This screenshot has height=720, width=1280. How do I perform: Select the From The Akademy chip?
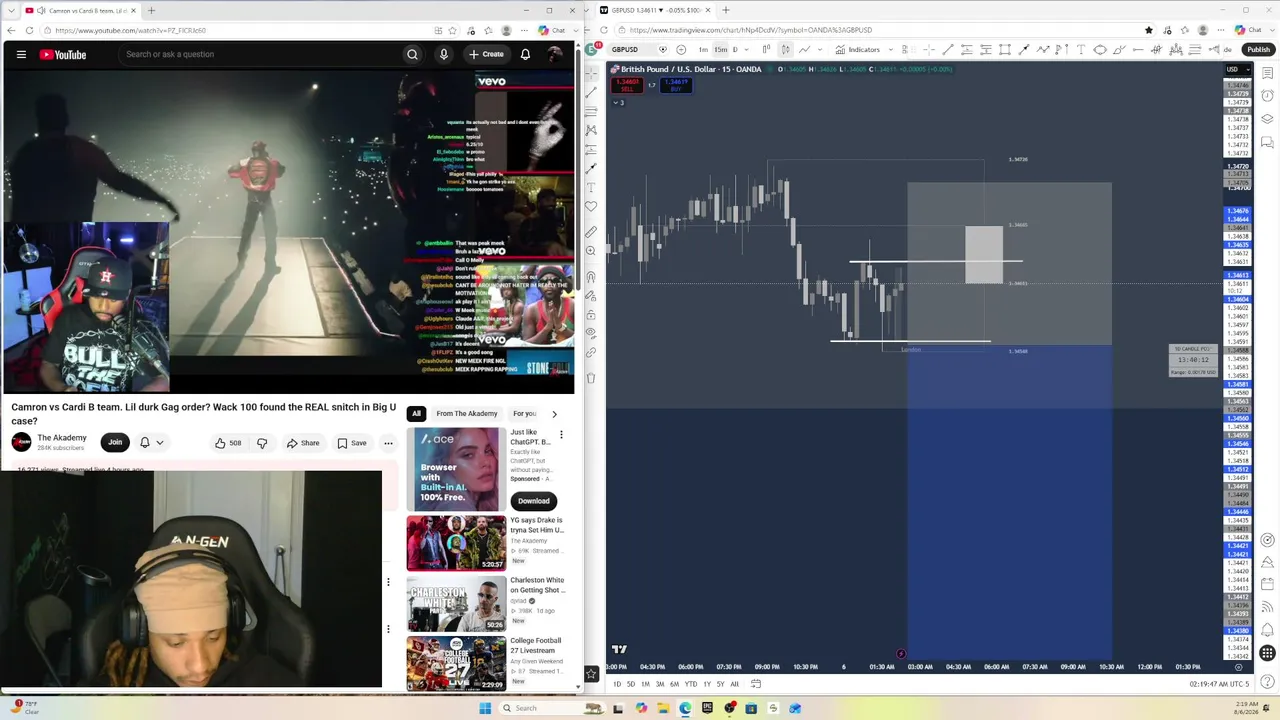tap(466, 414)
